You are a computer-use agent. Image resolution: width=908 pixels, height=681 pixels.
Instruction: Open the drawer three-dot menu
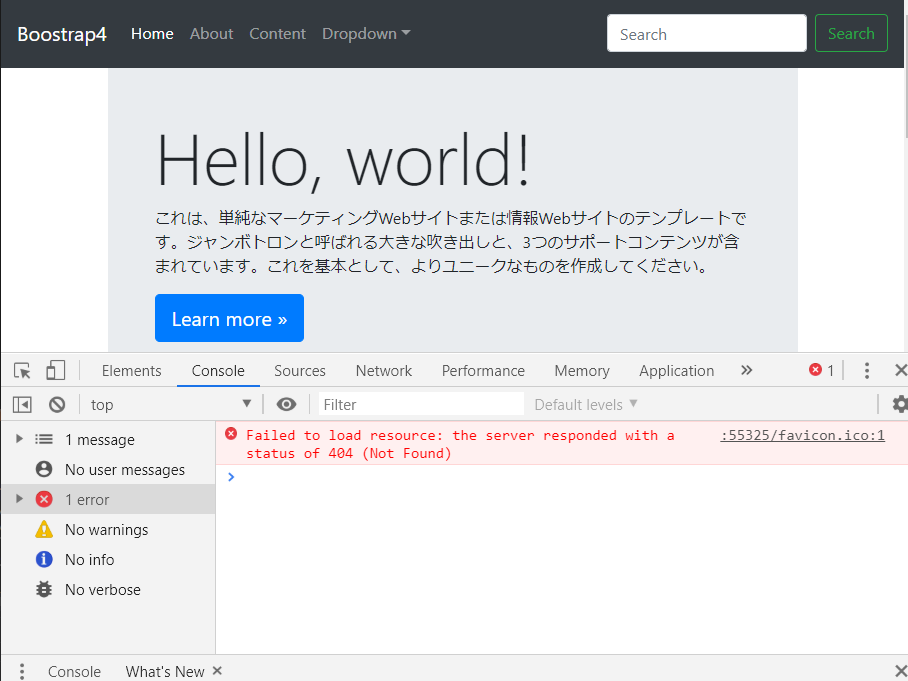21,671
